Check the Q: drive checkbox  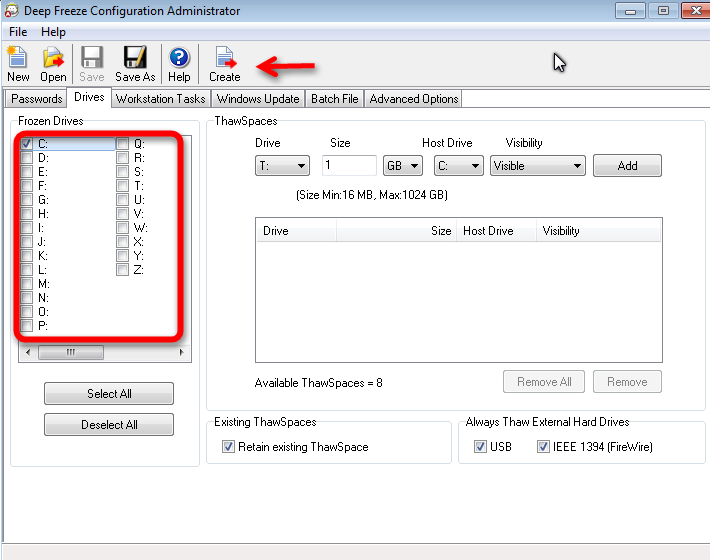click(122, 144)
